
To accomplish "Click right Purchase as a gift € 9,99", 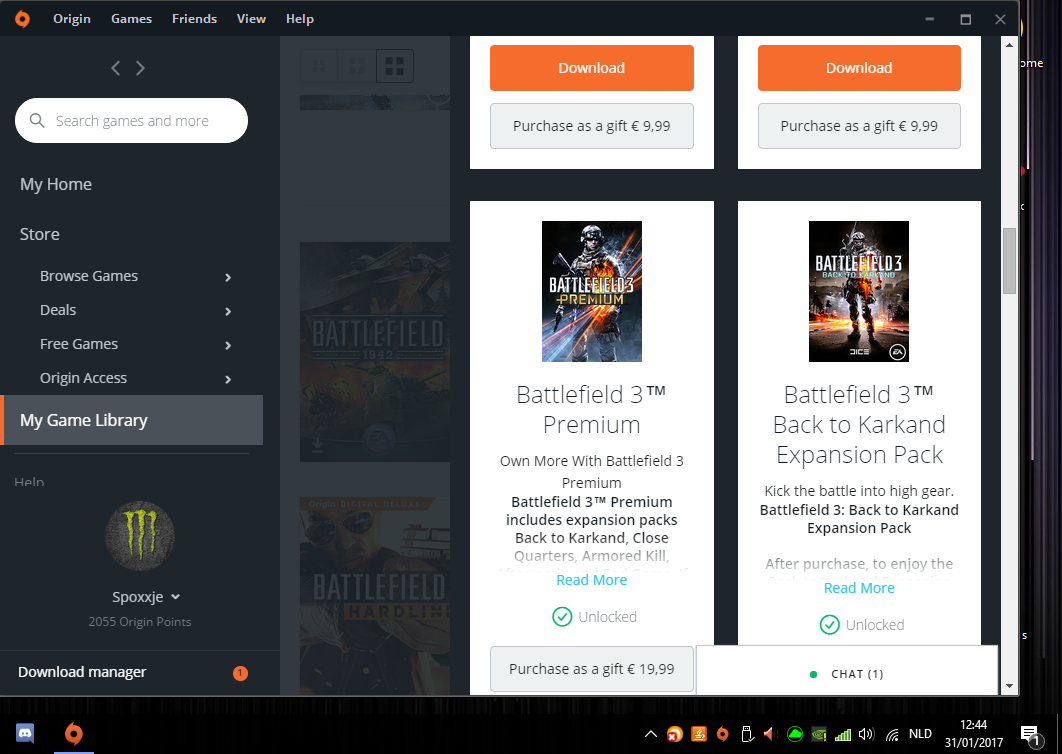I will 859,126.
